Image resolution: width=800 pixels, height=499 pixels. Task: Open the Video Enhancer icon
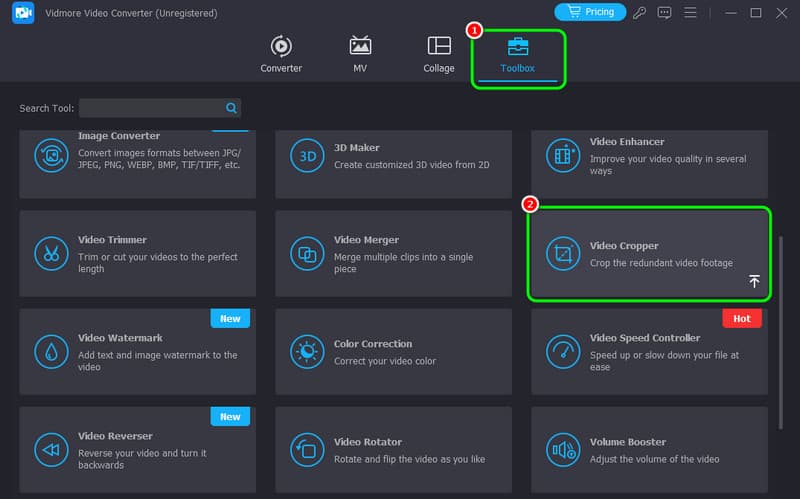click(562, 155)
